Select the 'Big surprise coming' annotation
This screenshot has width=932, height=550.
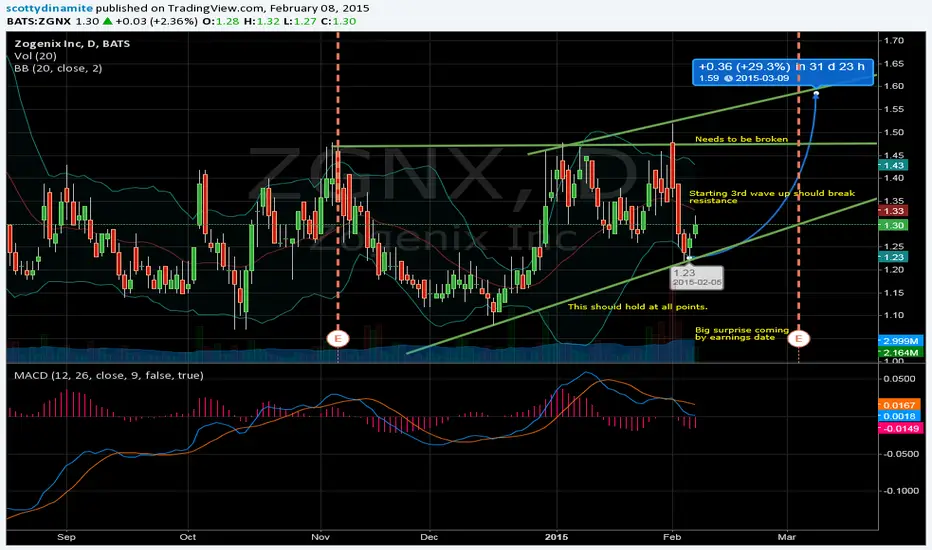click(742, 334)
